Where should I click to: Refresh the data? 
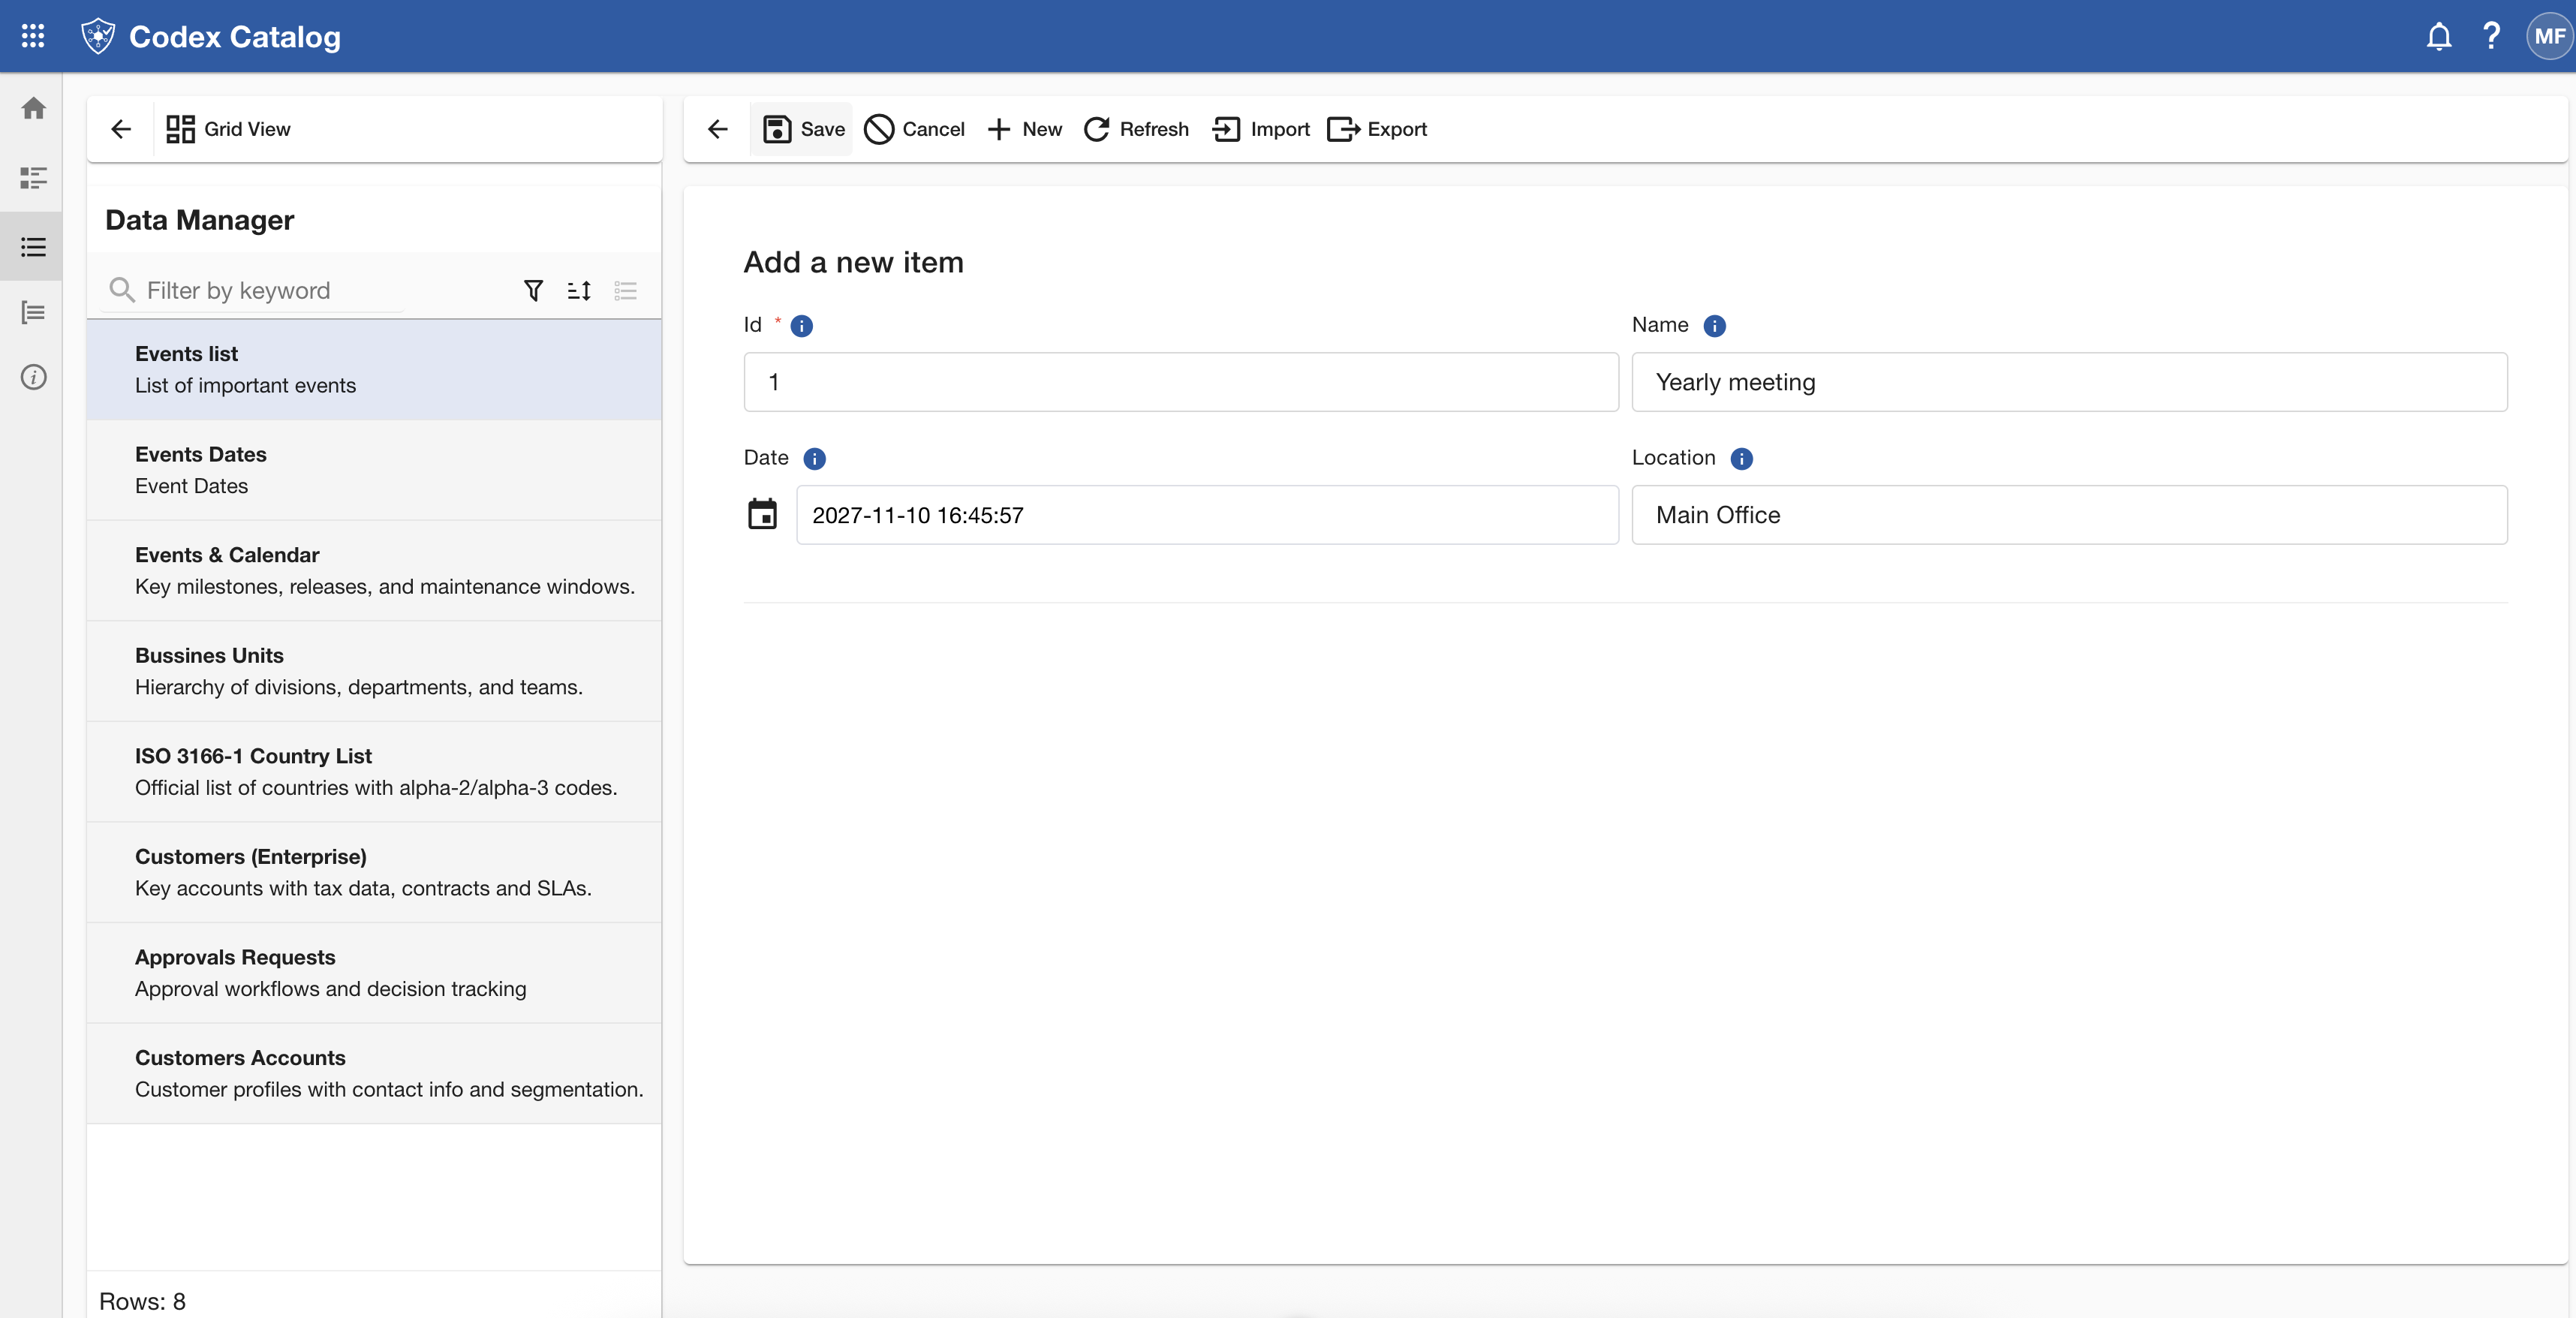pyautogui.click(x=1136, y=129)
